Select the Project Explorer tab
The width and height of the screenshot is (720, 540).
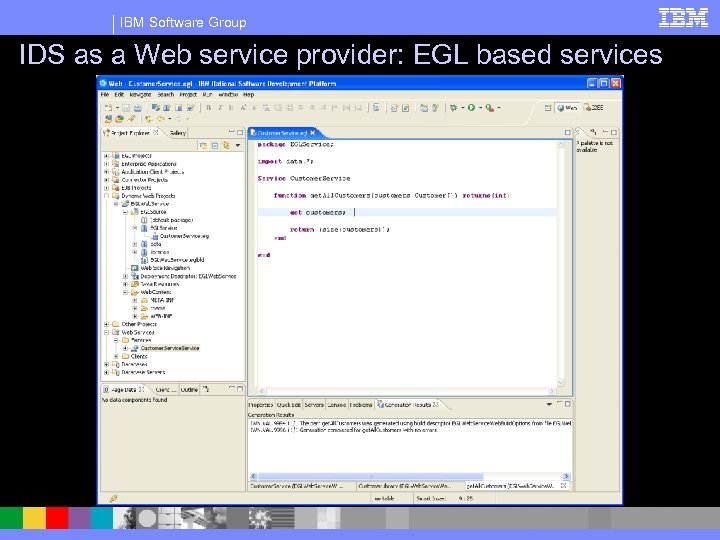point(130,133)
